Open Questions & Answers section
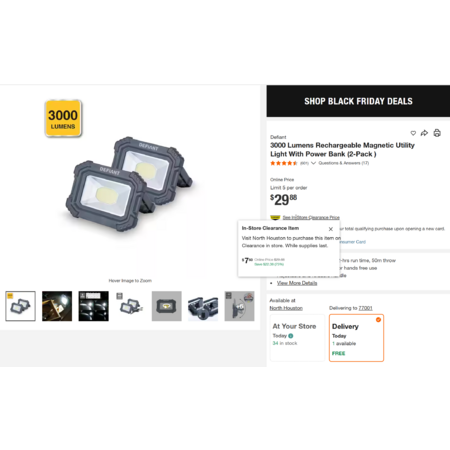 (x=344, y=163)
